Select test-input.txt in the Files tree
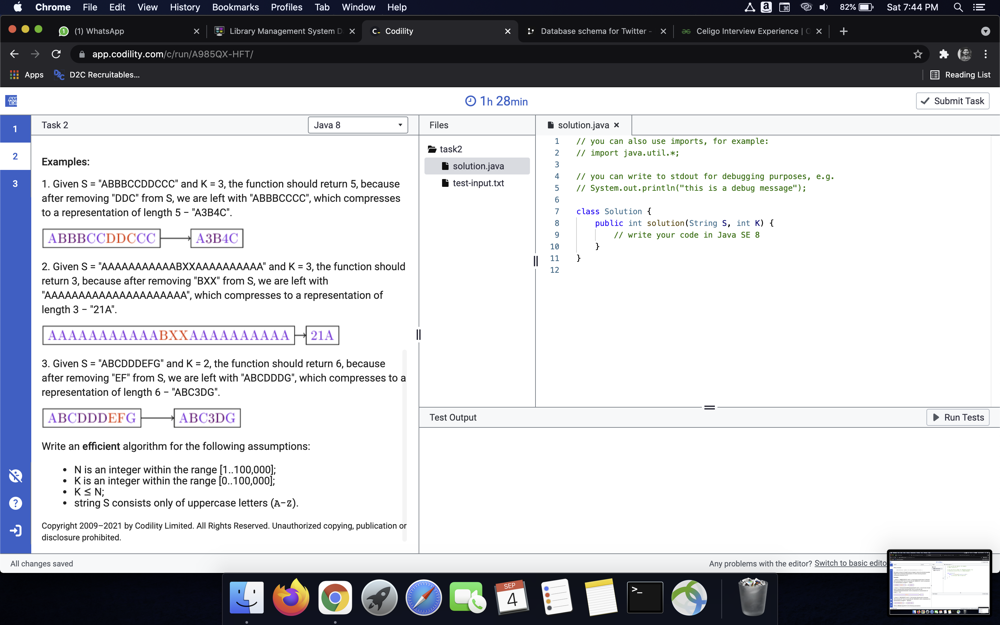Image resolution: width=1000 pixels, height=625 pixels. [x=477, y=183]
